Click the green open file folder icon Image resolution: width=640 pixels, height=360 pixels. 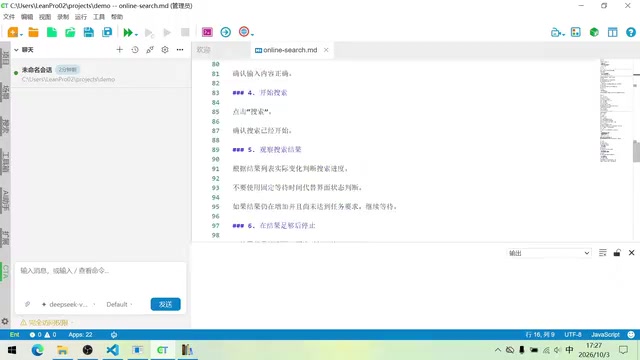pos(70,32)
